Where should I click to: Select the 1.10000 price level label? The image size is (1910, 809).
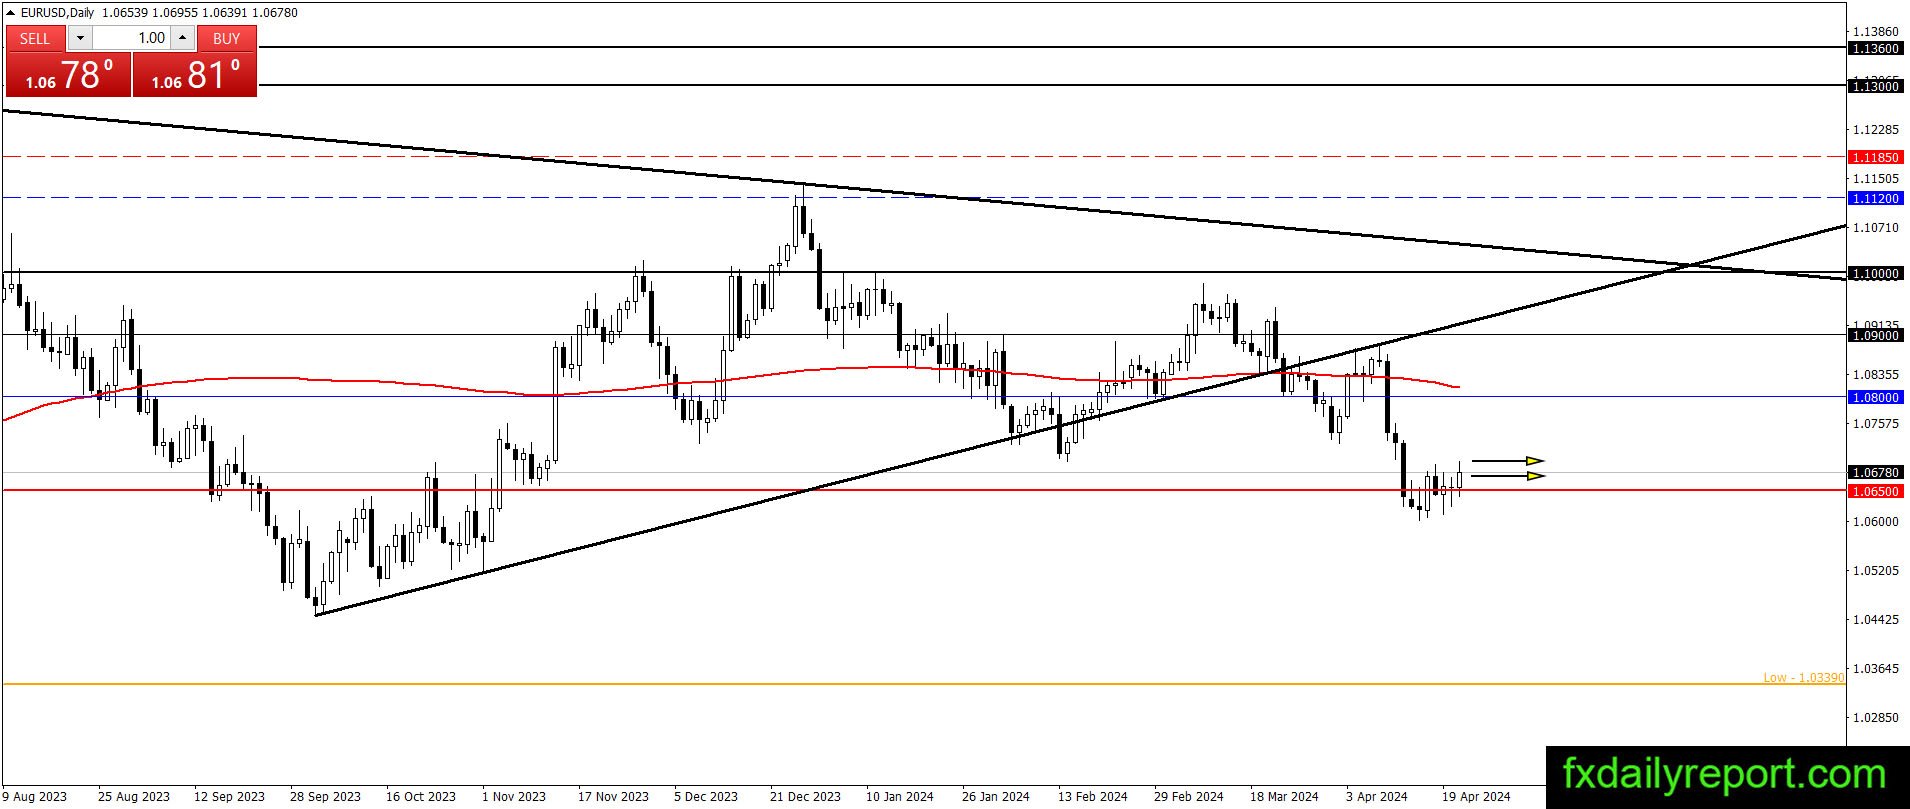click(1875, 274)
